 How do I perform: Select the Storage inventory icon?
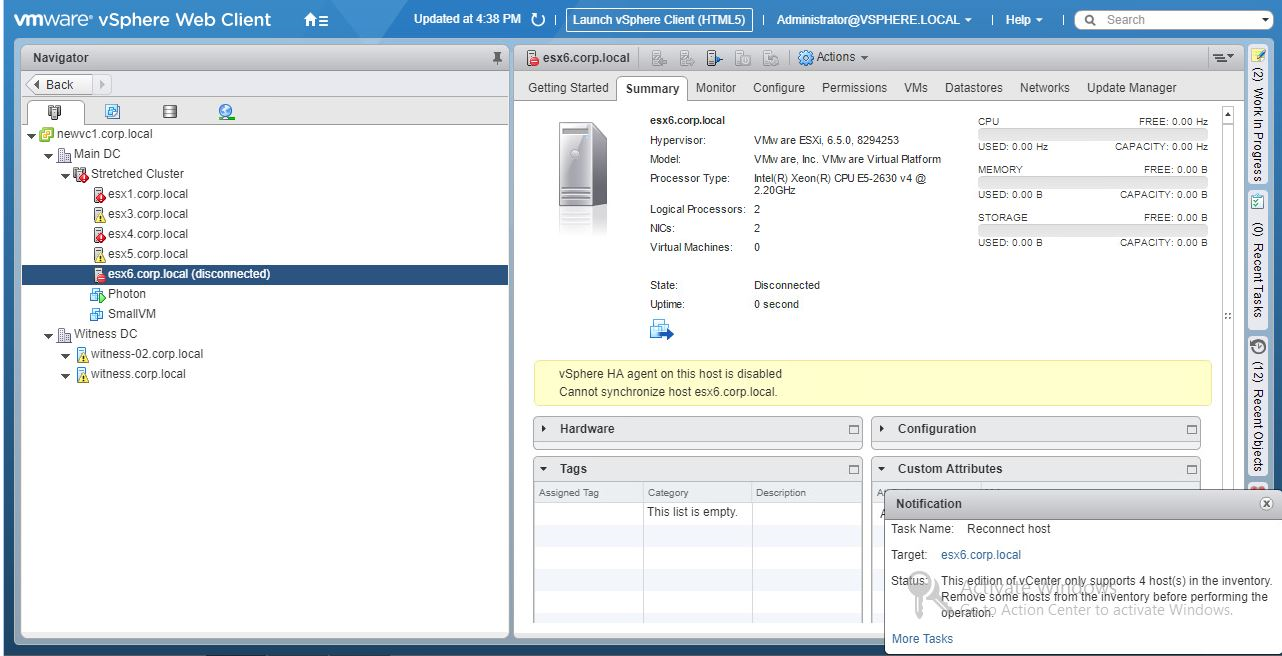pos(169,110)
